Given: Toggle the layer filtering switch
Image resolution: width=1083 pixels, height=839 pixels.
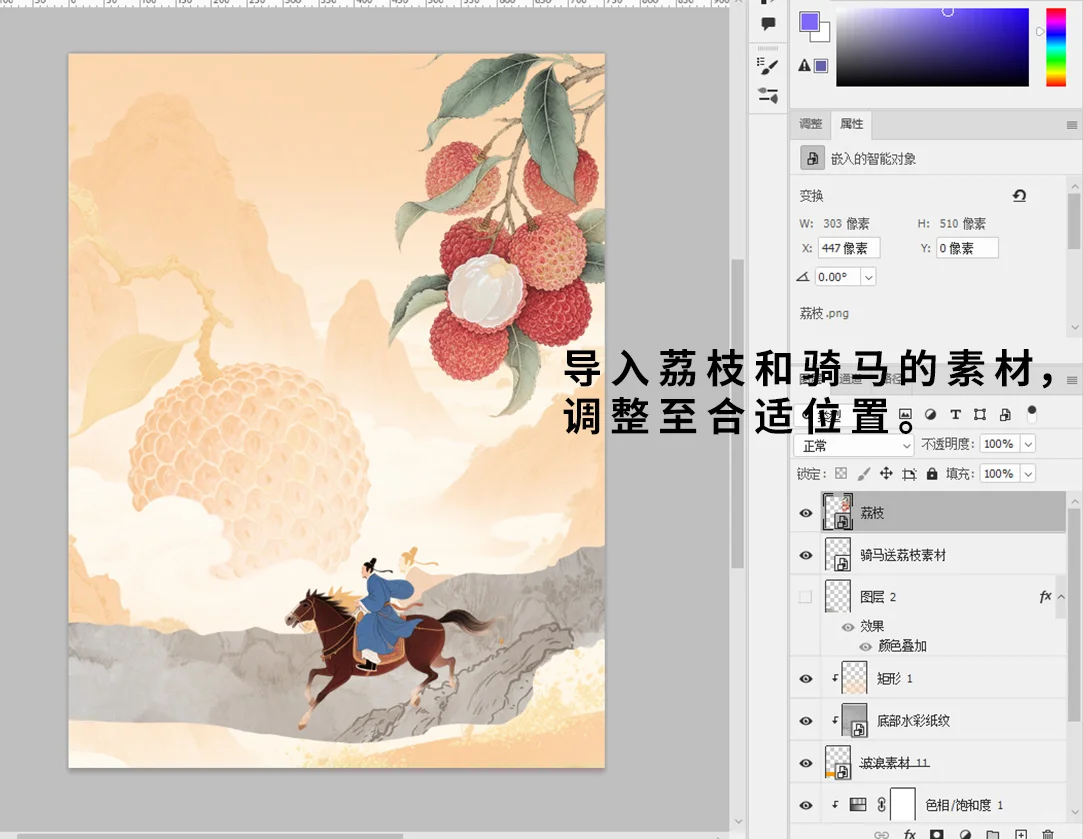Looking at the screenshot, I should click(x=1032, y=414).
